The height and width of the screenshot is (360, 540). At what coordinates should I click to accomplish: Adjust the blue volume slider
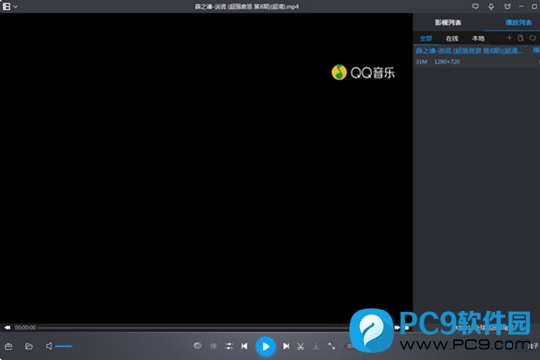pos(63,346)
